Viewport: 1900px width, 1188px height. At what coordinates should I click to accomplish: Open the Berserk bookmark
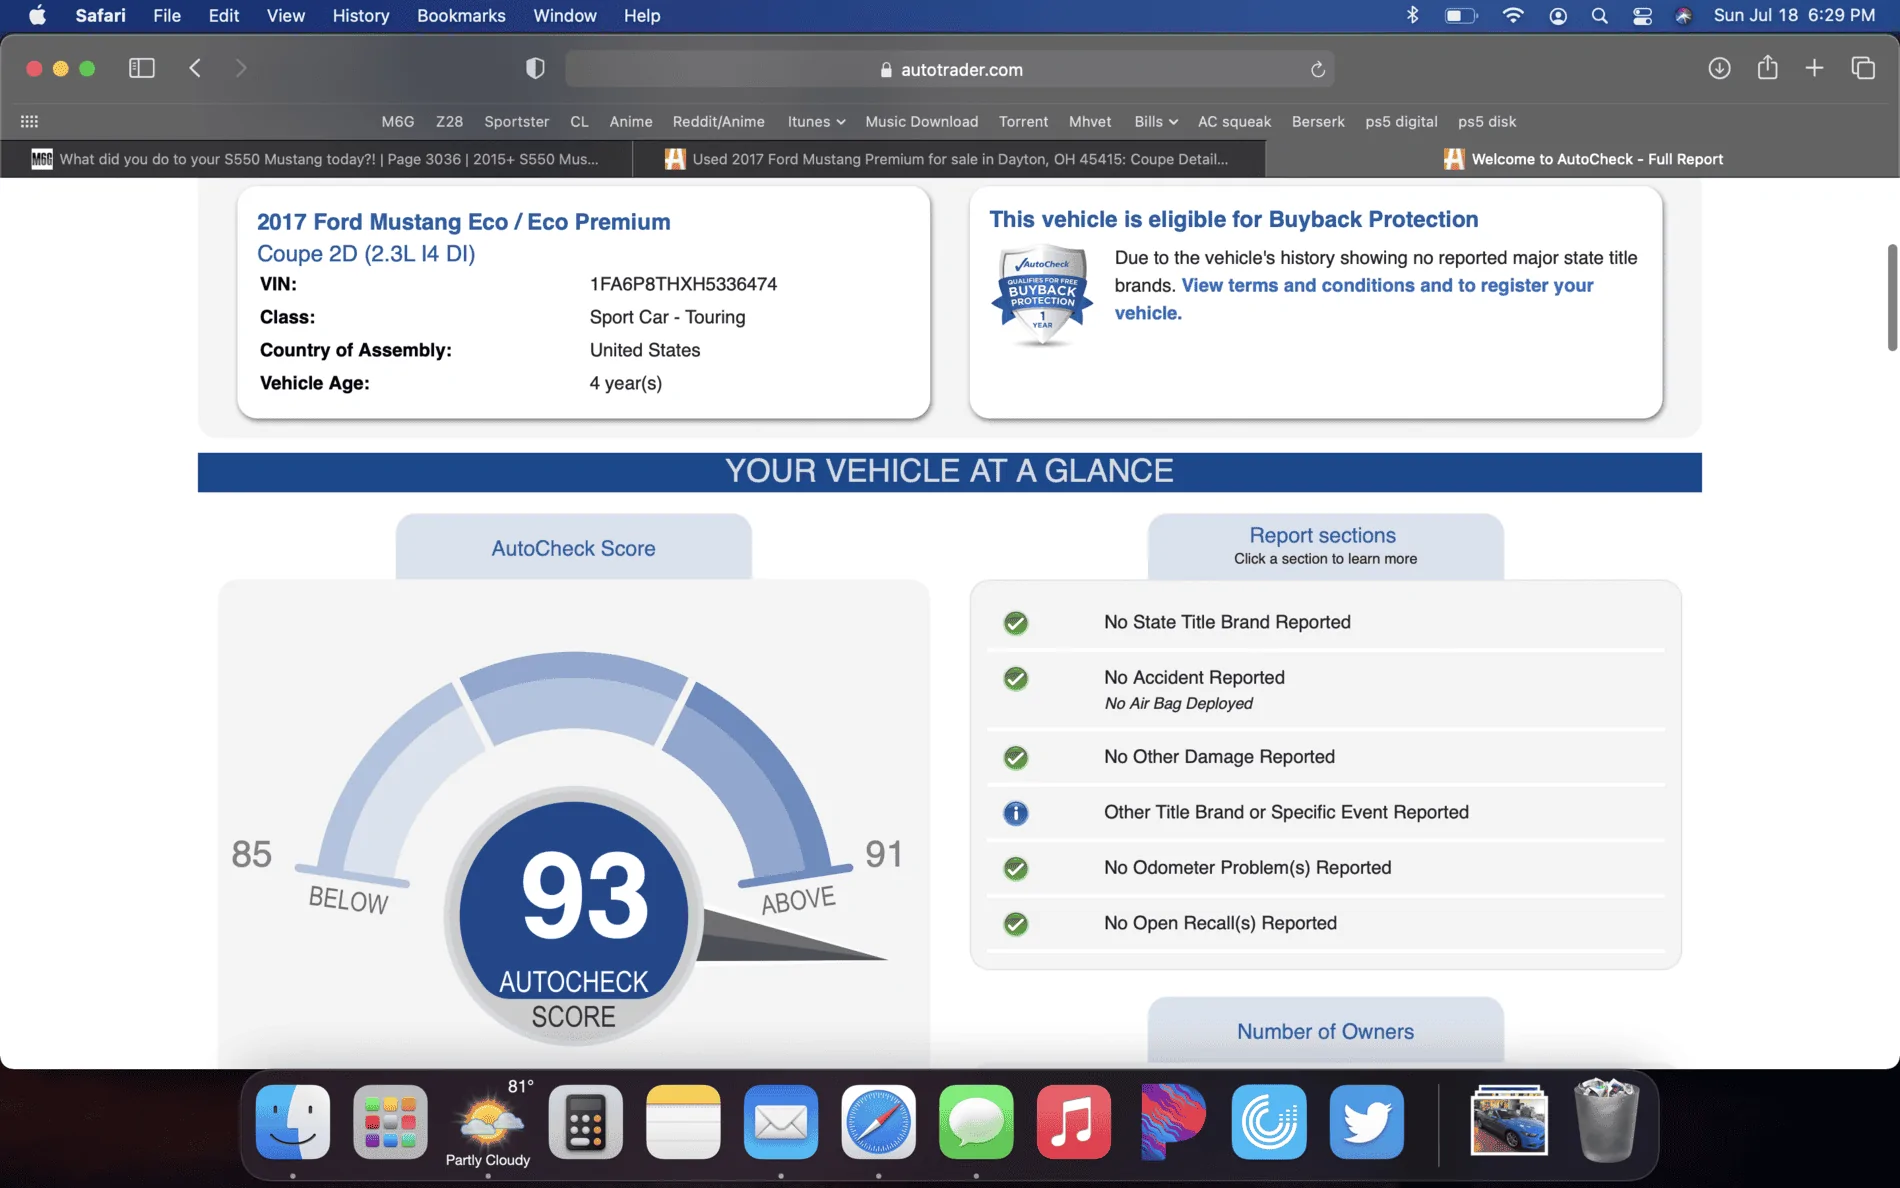coord(1318,121)
